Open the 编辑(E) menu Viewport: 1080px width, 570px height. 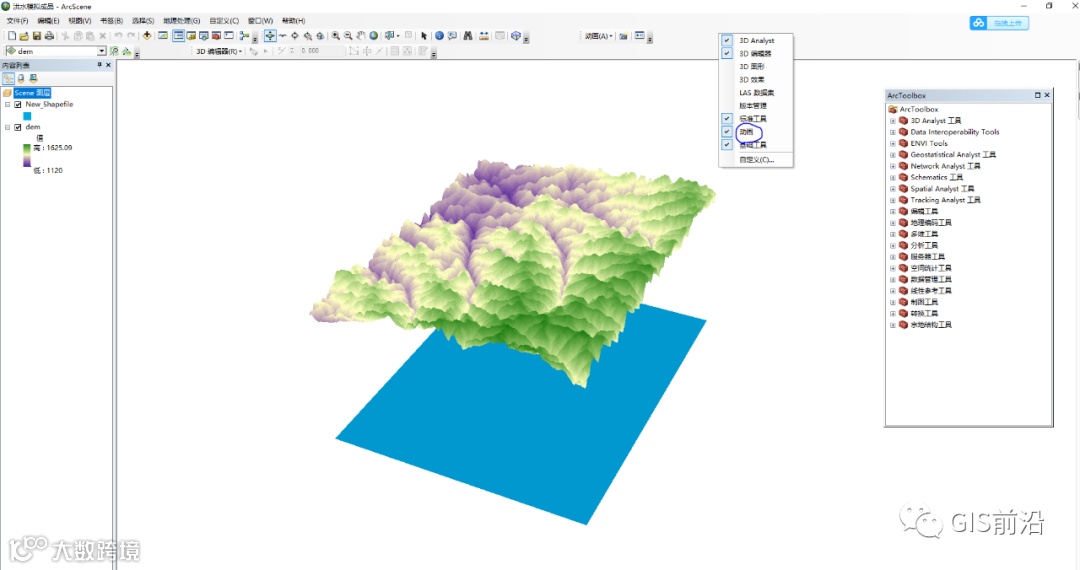tap(48, 21)
